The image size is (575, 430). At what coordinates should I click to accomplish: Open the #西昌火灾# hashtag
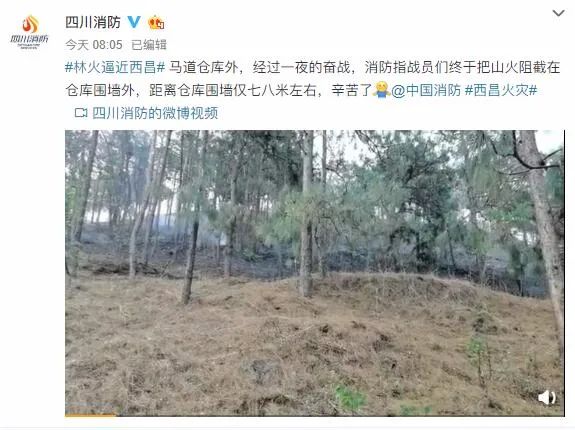(501, 90)
